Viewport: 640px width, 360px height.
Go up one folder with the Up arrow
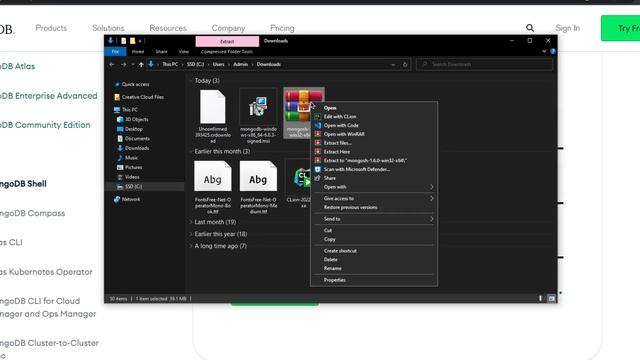click(x=141, y=64)
